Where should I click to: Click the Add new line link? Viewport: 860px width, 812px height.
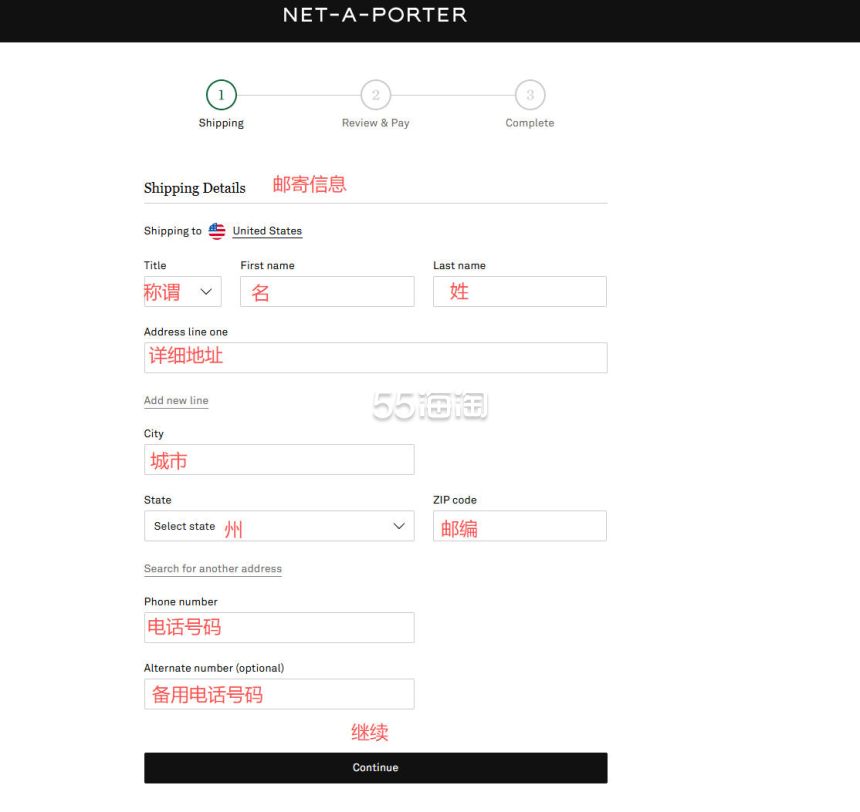(x=176, y=401)
